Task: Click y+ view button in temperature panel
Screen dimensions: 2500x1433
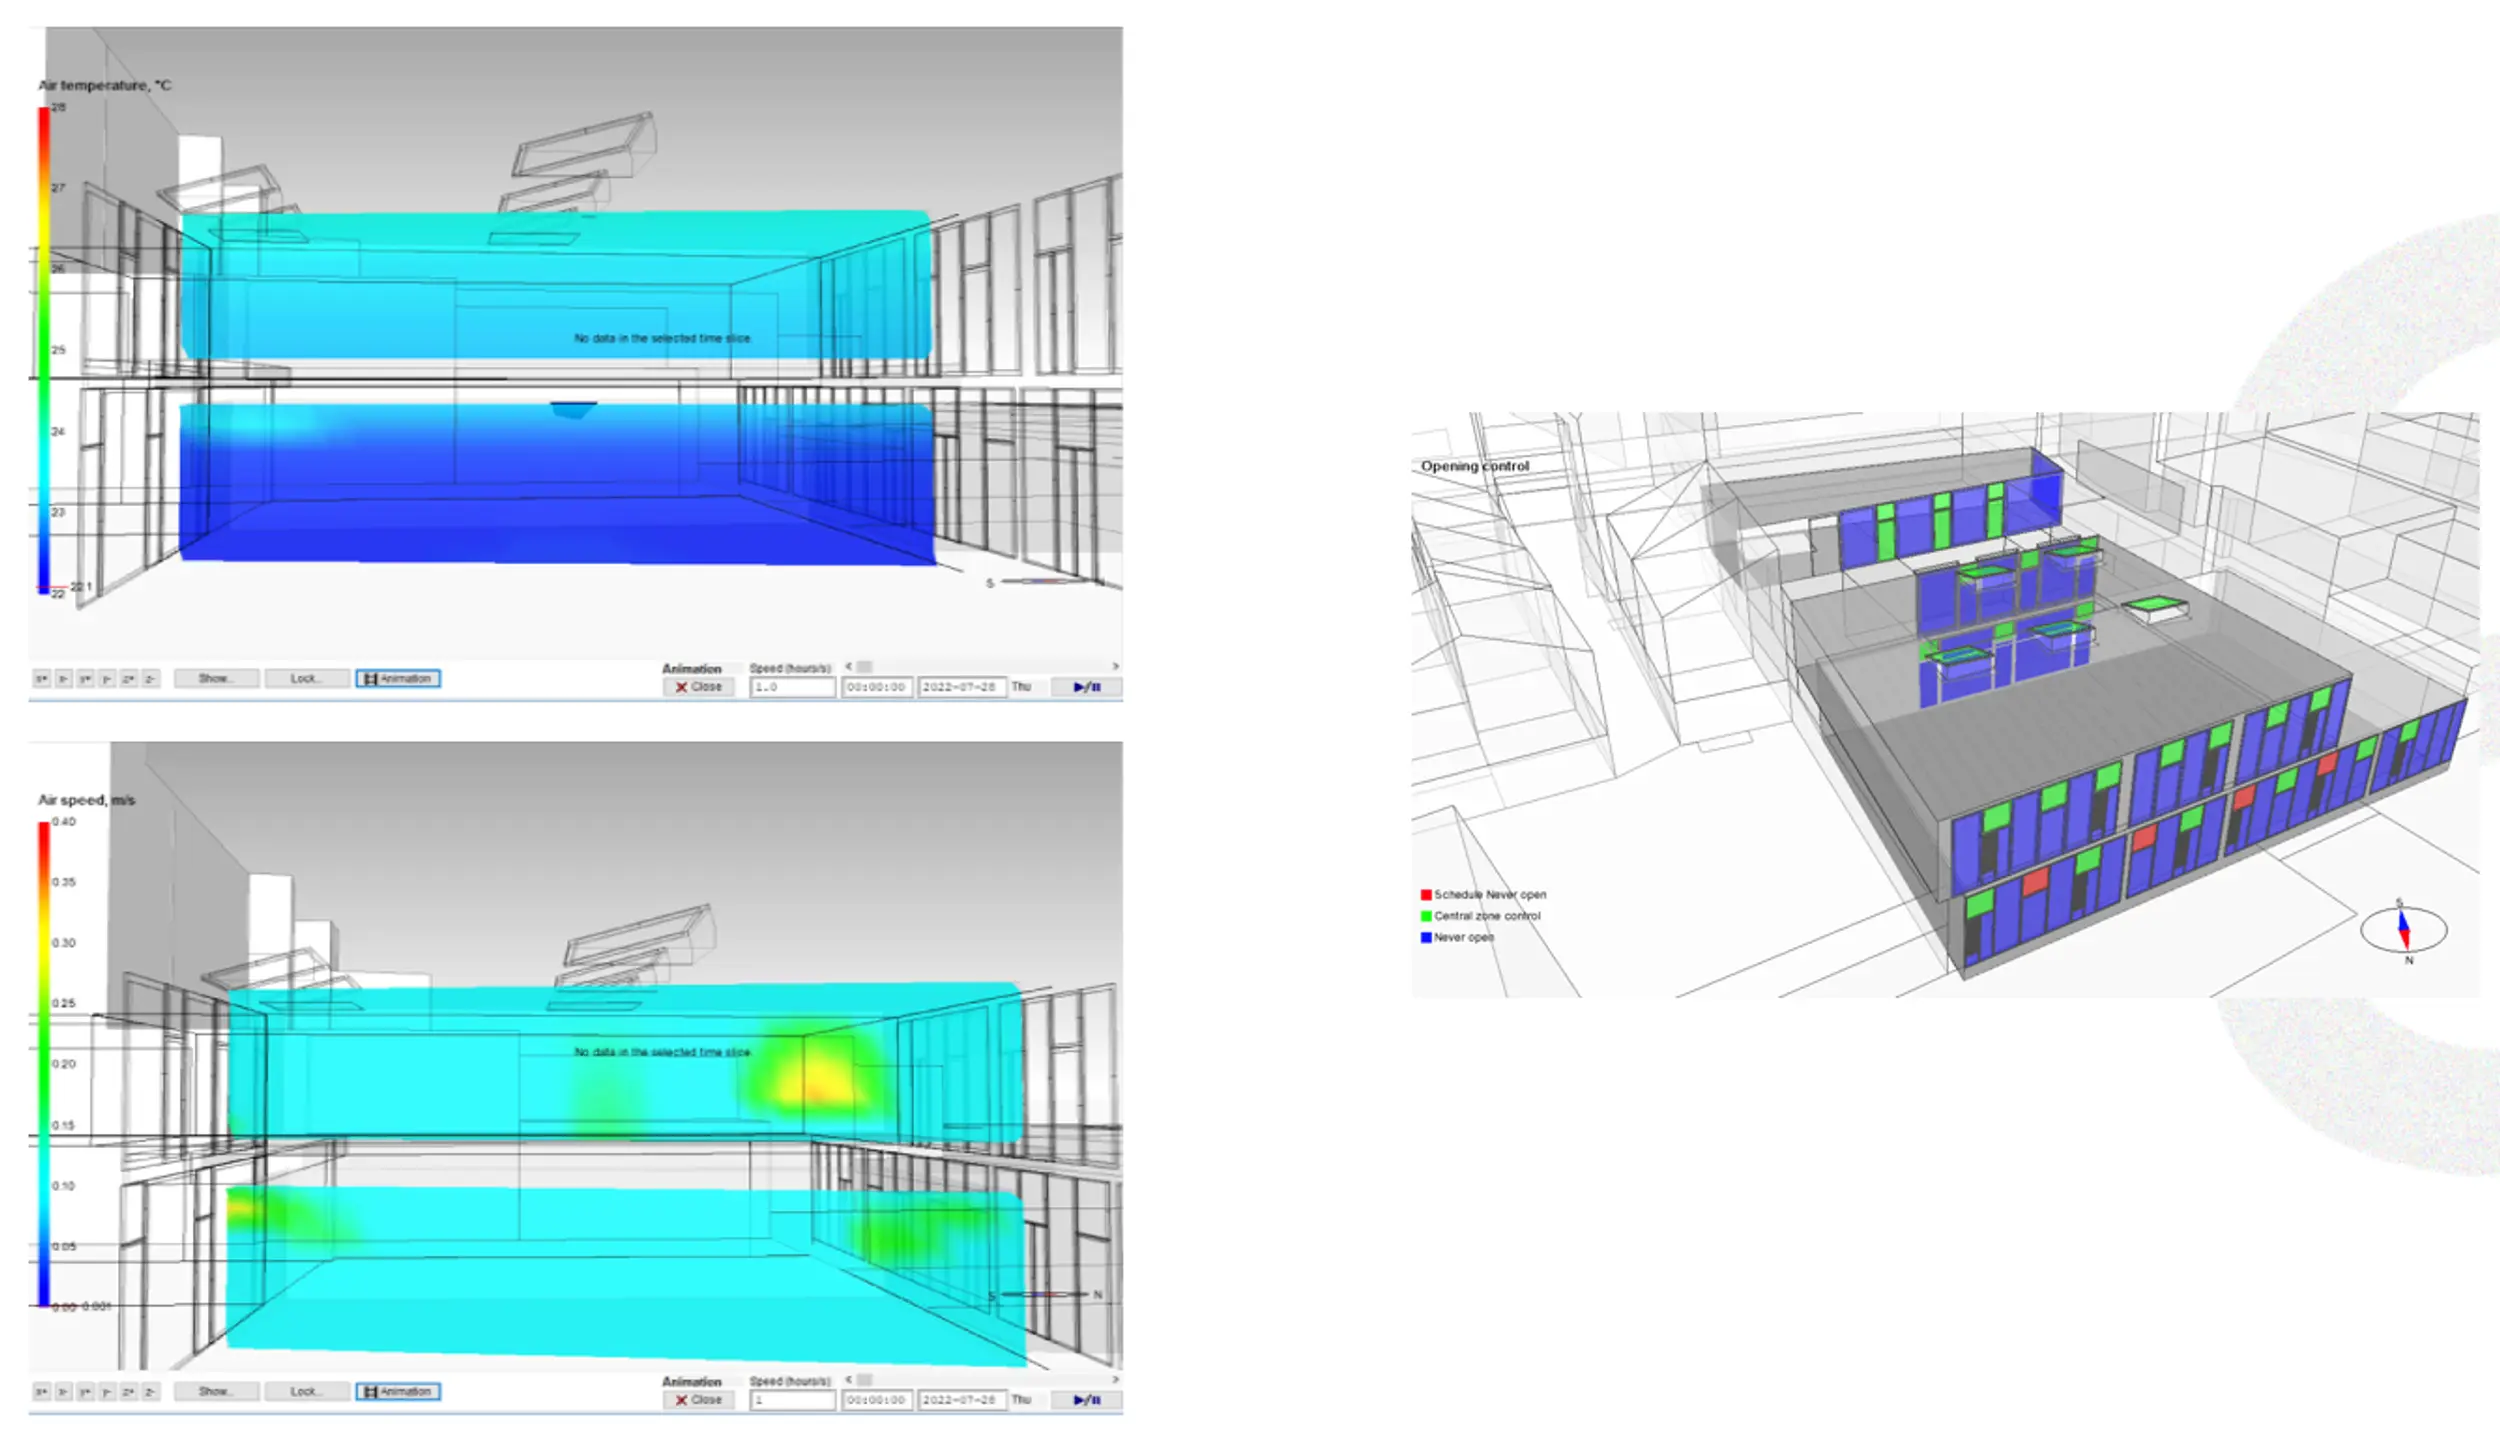Action: 85,679
